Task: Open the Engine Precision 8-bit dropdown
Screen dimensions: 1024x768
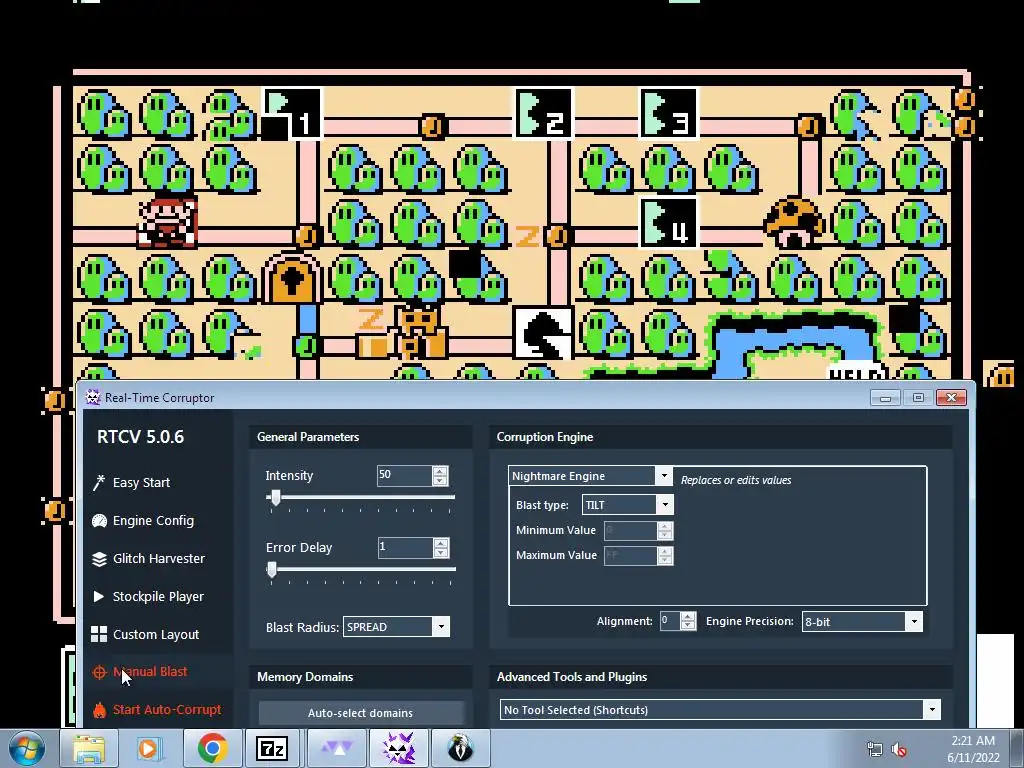Action: coord(862,622)
